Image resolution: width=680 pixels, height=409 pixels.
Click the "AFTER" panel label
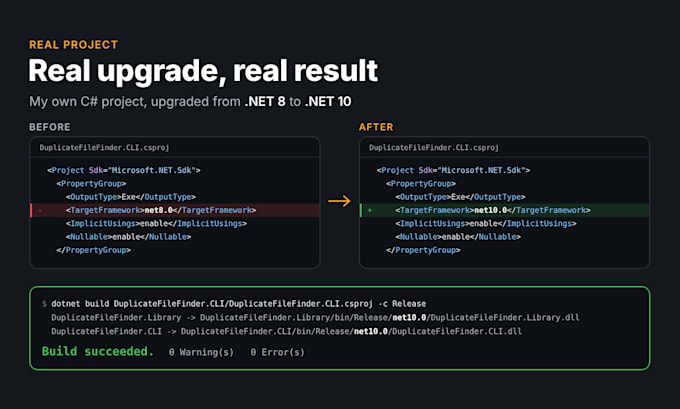click(x=376, y=127)
